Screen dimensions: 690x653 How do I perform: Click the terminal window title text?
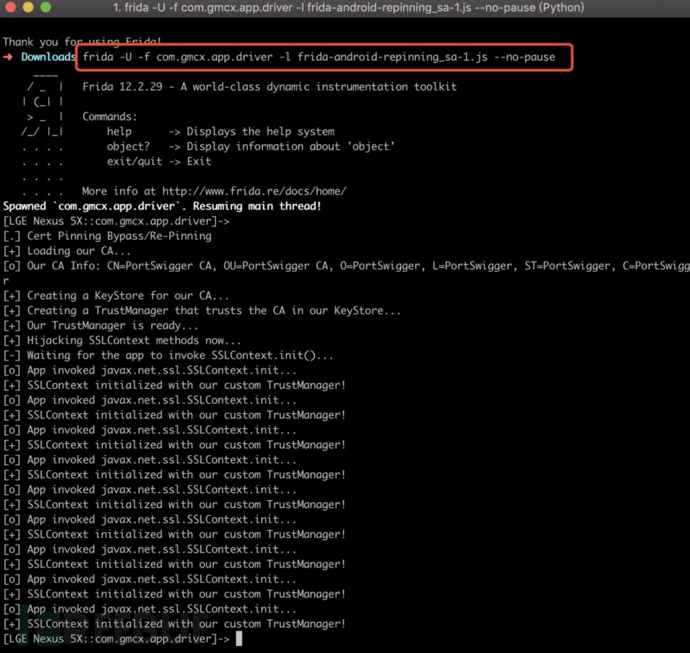tap(349, 7)
